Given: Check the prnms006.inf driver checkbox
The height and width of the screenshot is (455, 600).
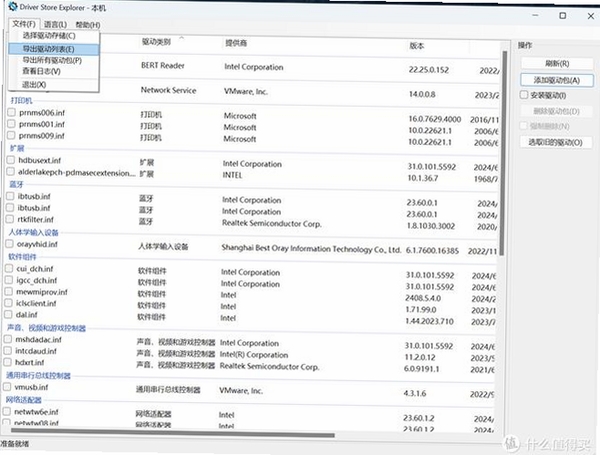Looking at the screenshot, I should (11, 112).
